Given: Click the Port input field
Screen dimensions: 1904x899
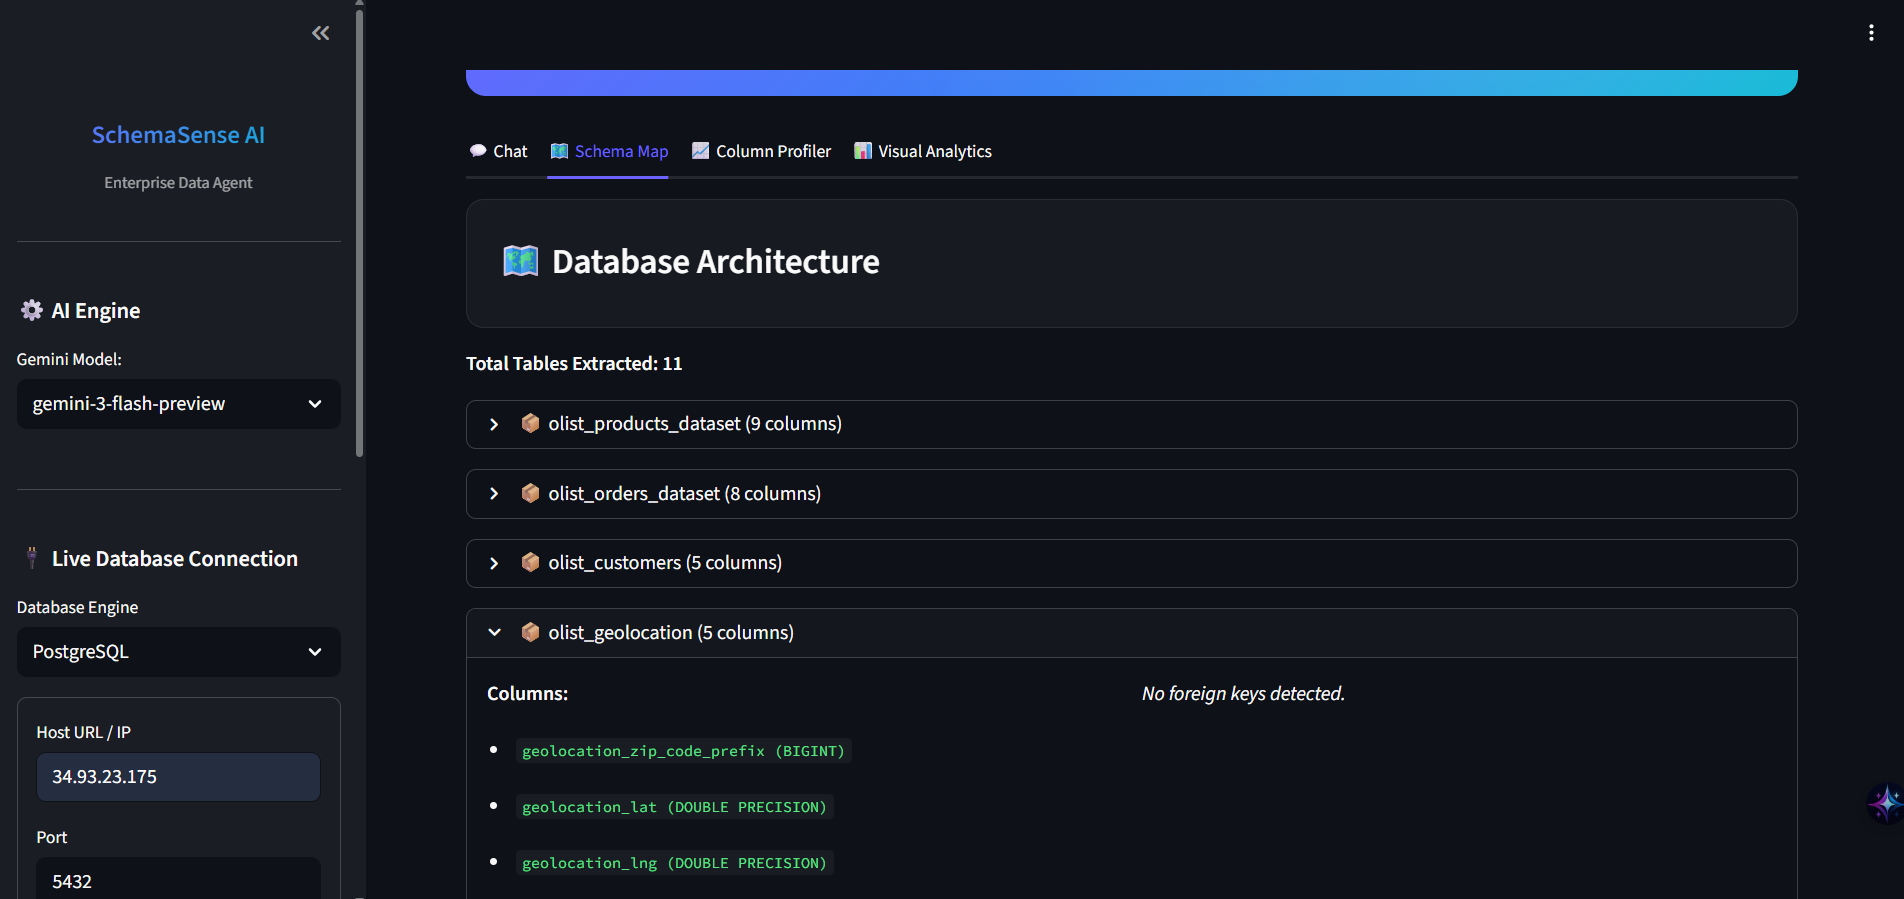Looking at the screenshot, I should point(179,879).
